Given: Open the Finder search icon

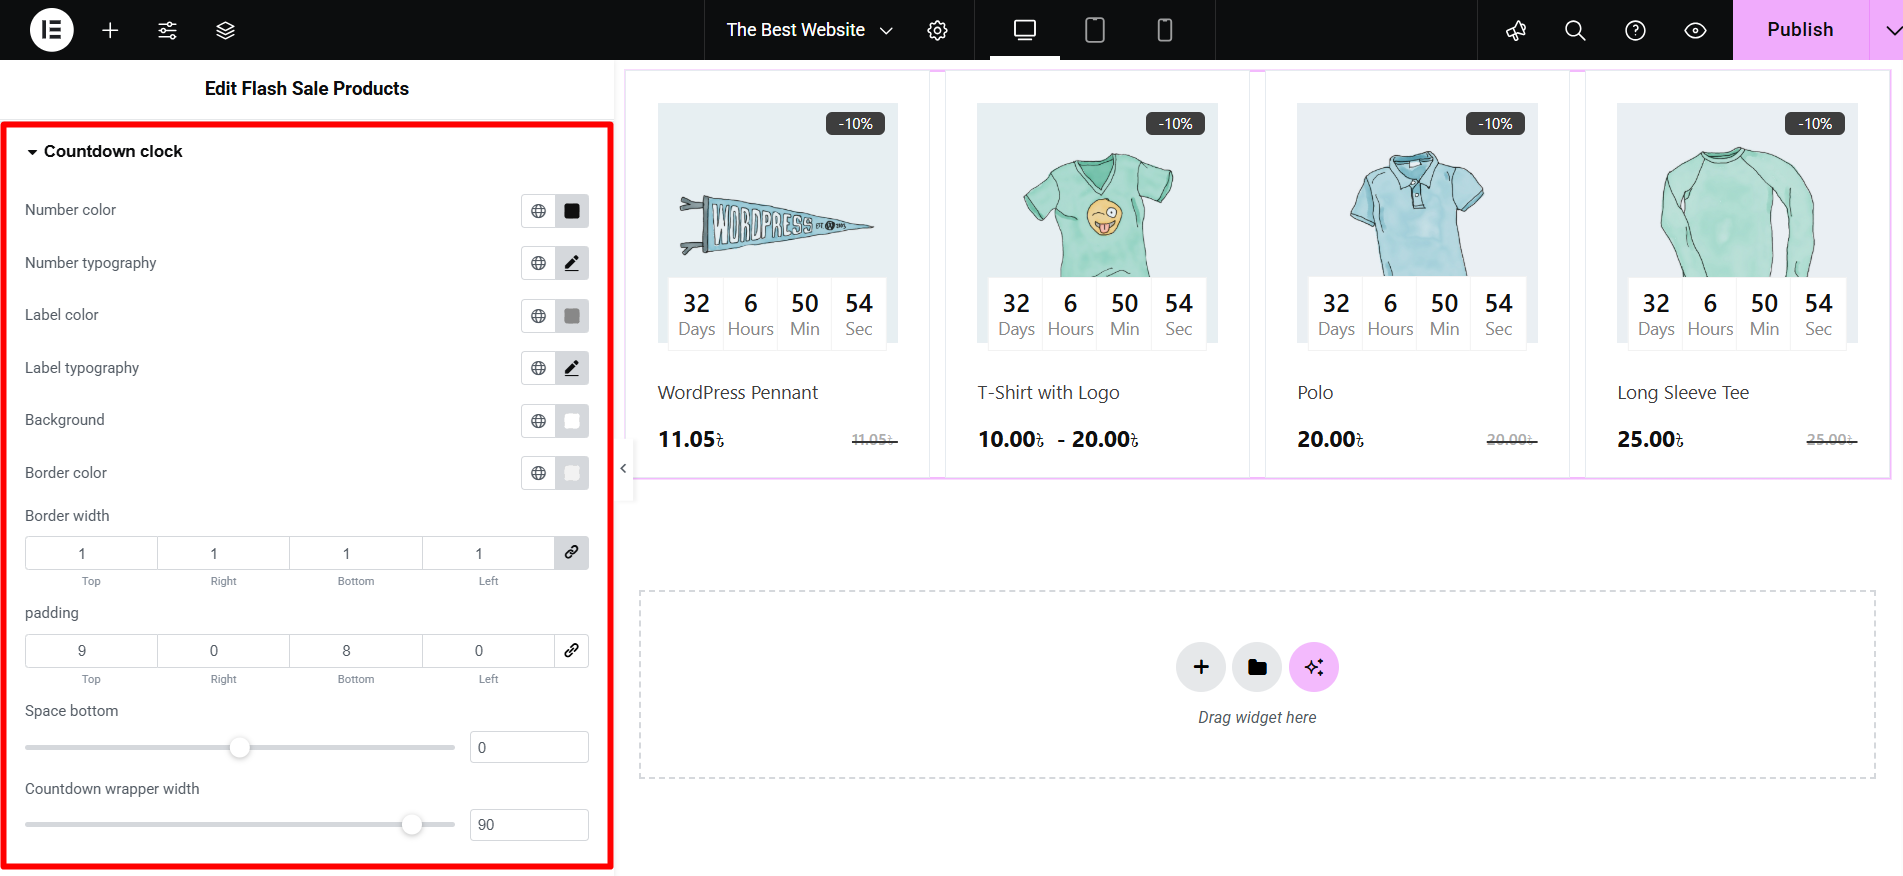Looking at the screenshot, I should coord(1575,30).
